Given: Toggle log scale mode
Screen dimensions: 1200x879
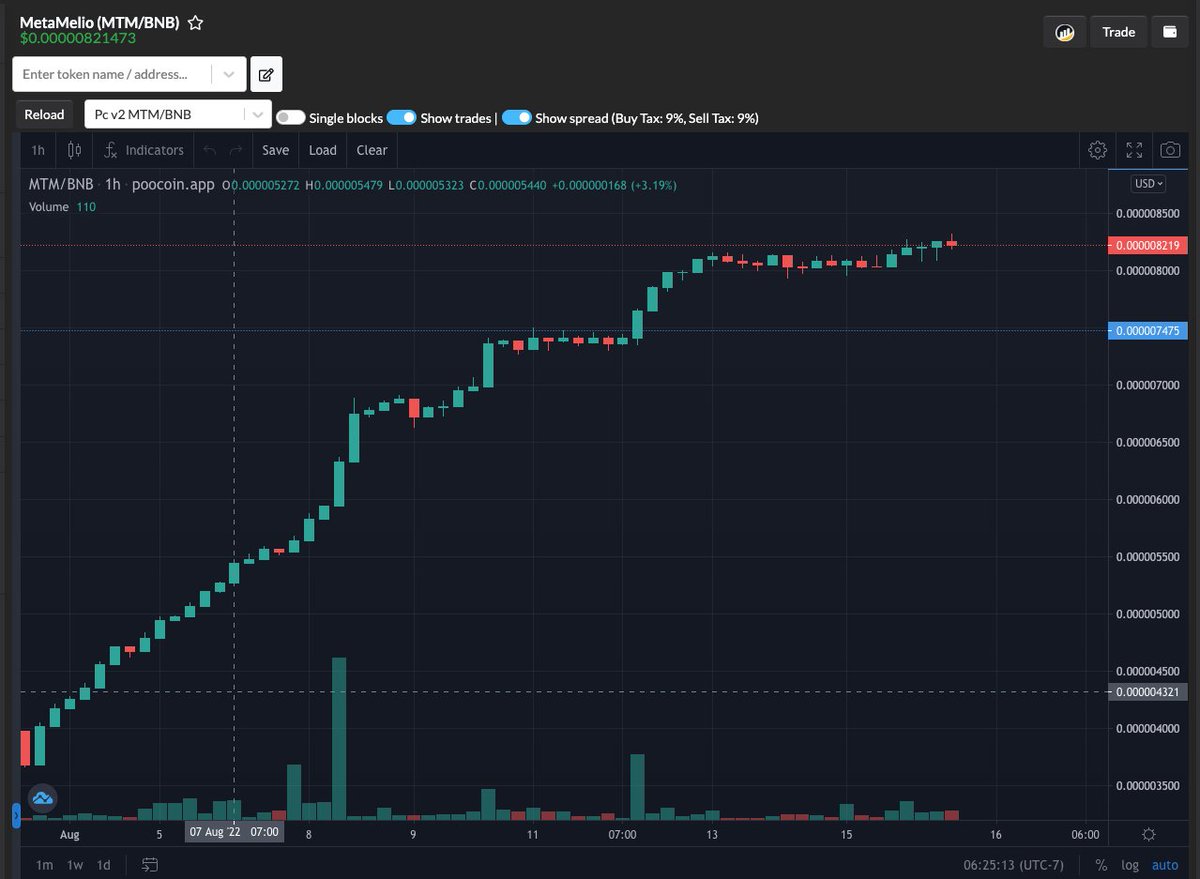Looking at the screenshot, I should click(1130, 865).
